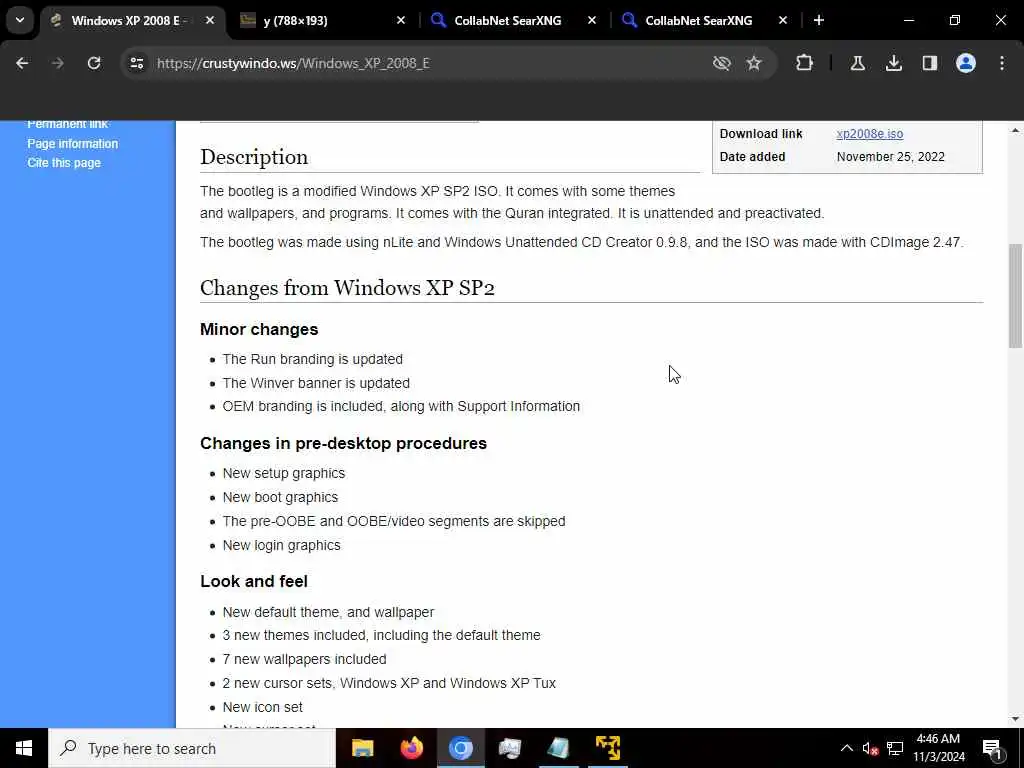The height and width of the screenshot is (768, 1024).
Task: Click the scrollbar down arrow
Action: tap(1015, 719)
